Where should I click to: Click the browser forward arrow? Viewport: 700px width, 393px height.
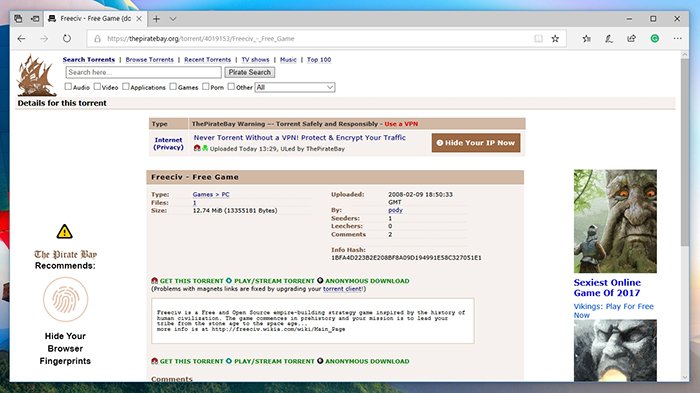(44, 39)
